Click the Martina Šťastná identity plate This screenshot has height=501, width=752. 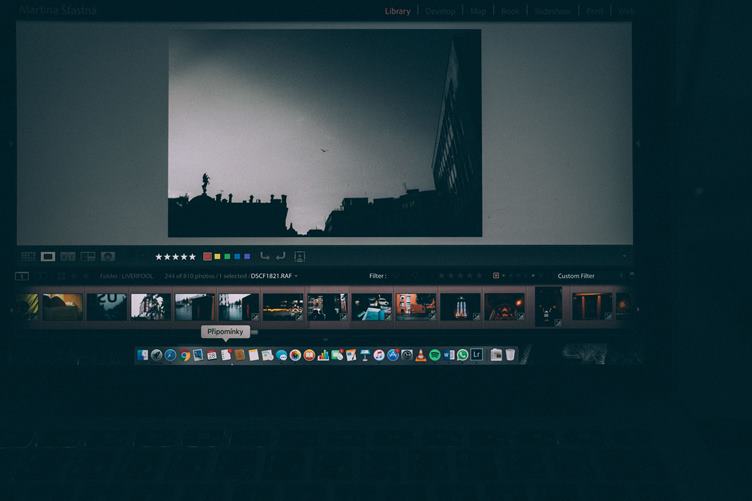(58, 10)
